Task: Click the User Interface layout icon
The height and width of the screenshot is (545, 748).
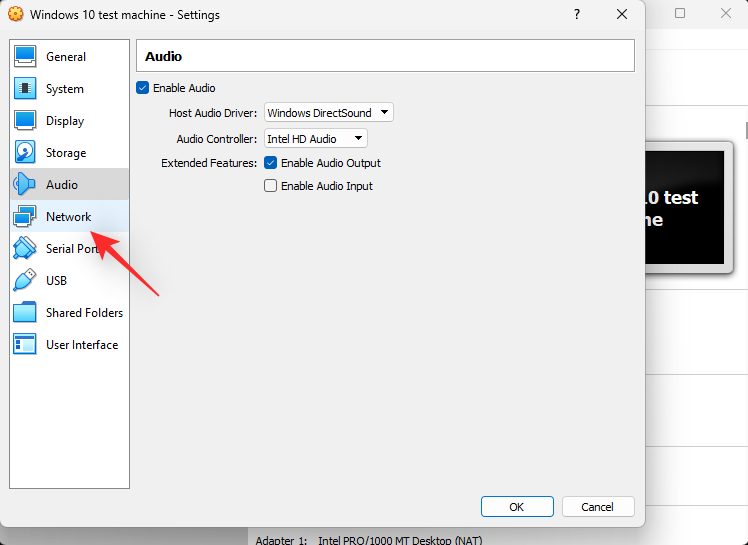Action: [25, 345]
